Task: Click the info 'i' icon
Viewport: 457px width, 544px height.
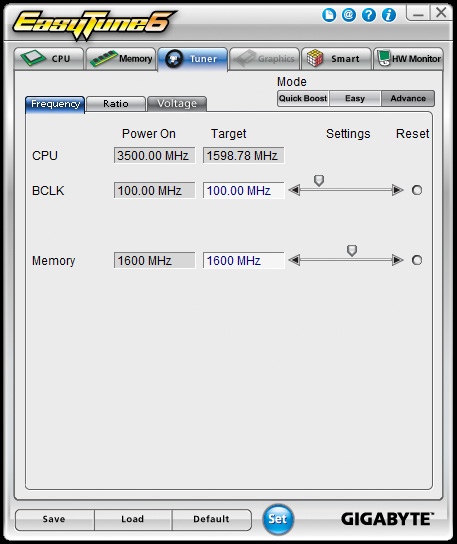Action: click(x=389, y=15)
